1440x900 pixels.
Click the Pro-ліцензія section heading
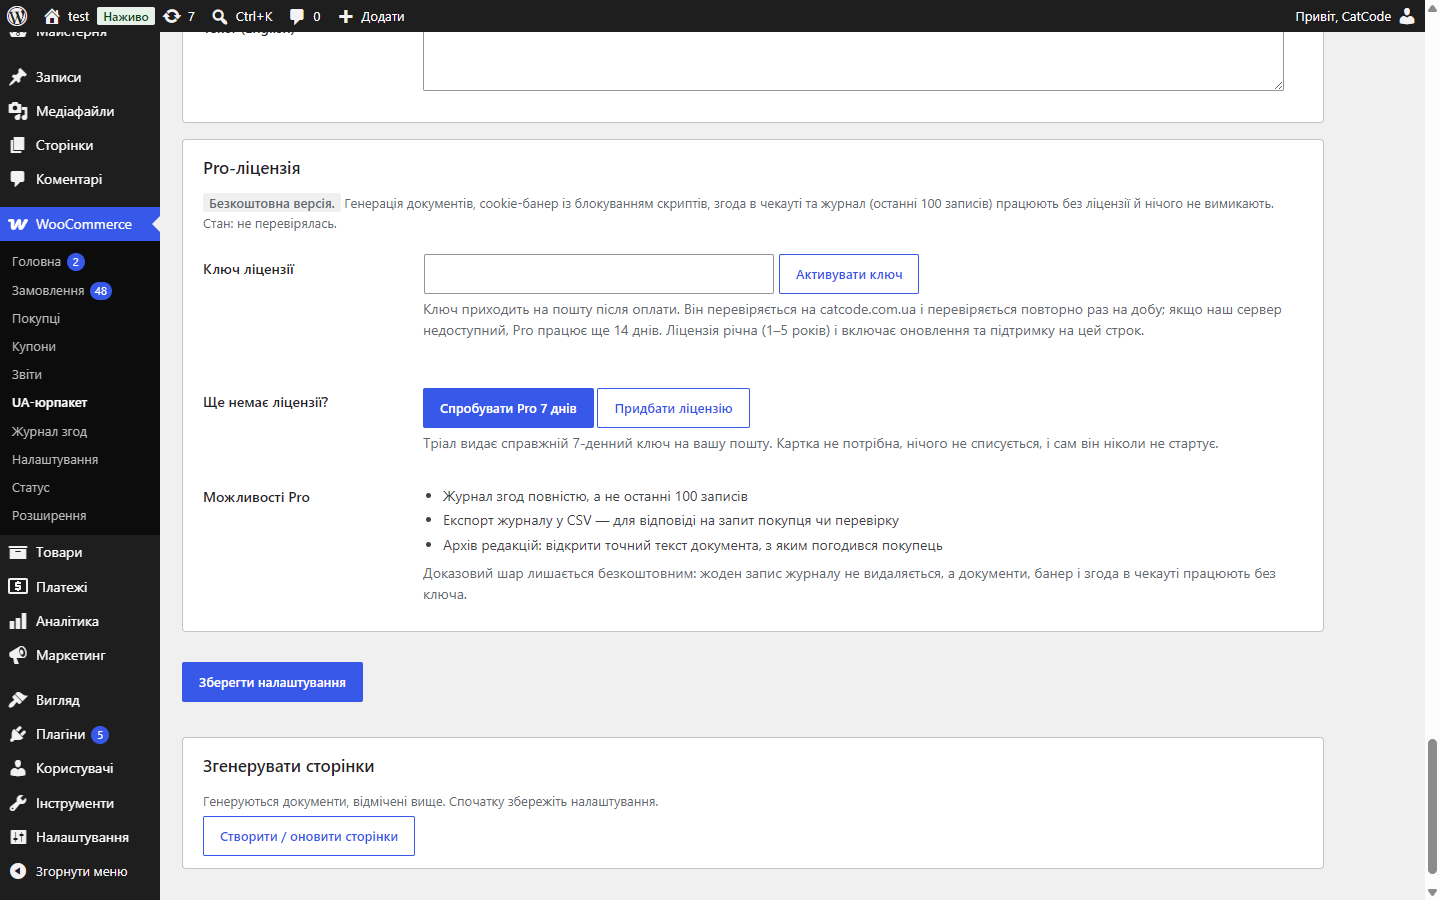pyautogui.click(x=252, y=168)
